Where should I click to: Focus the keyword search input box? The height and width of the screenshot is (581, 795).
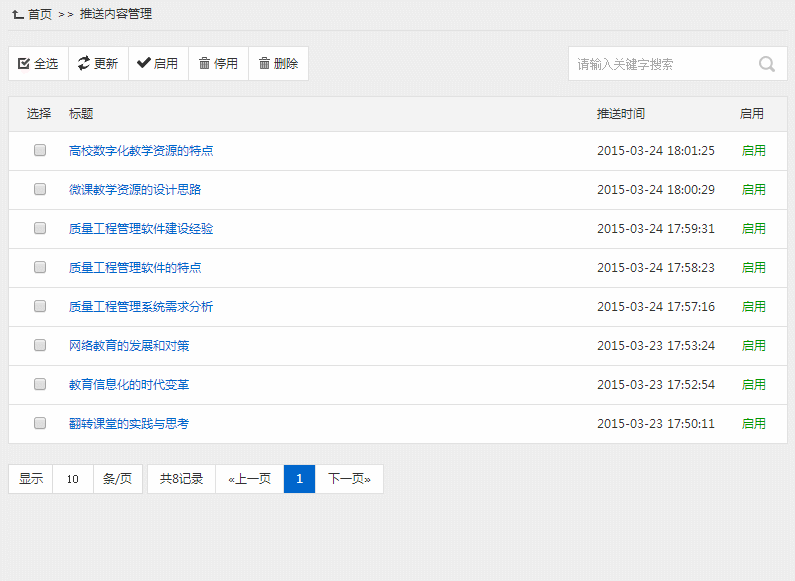(x=660, y=64)
